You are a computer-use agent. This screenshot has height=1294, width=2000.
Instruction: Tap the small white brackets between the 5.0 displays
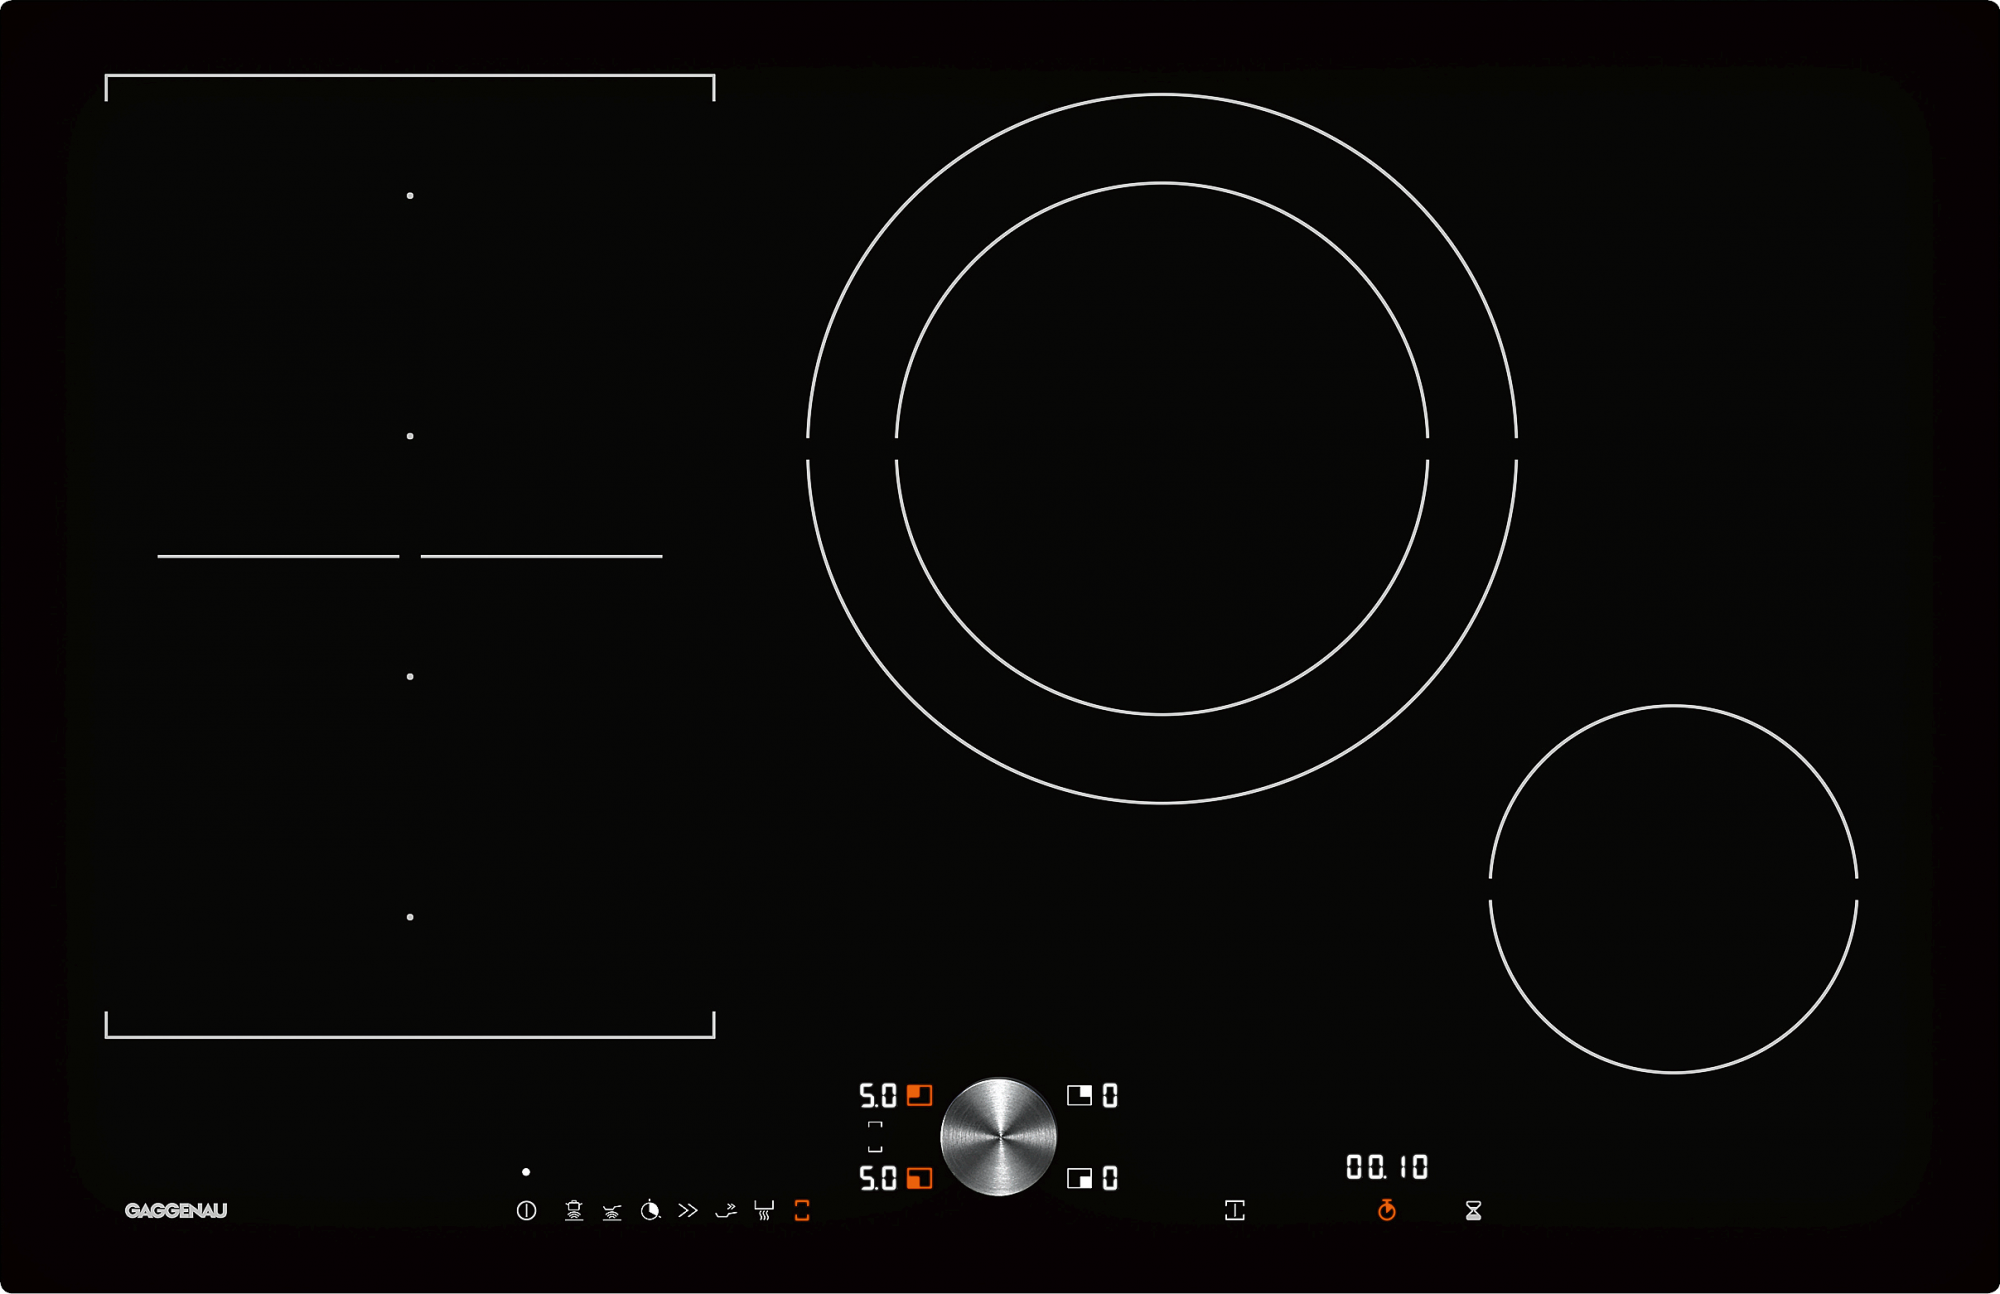click(875, 1137)
